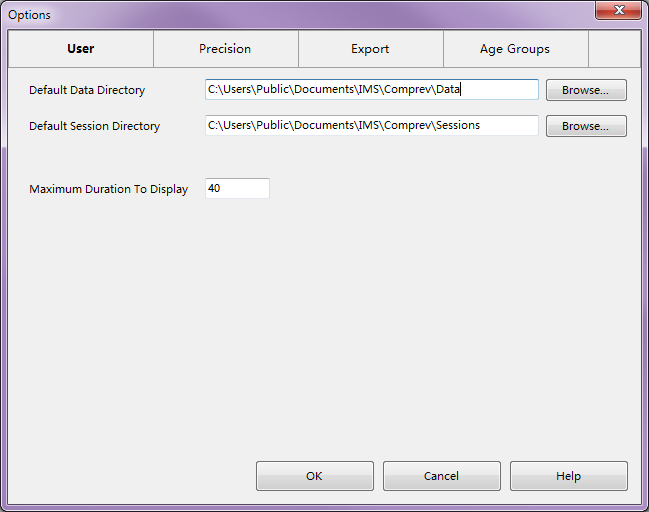Image resolution: width=649 pixels, height=512 pixels.
Task: Switch to the Precision tab
Action: (x=225, y=48)
